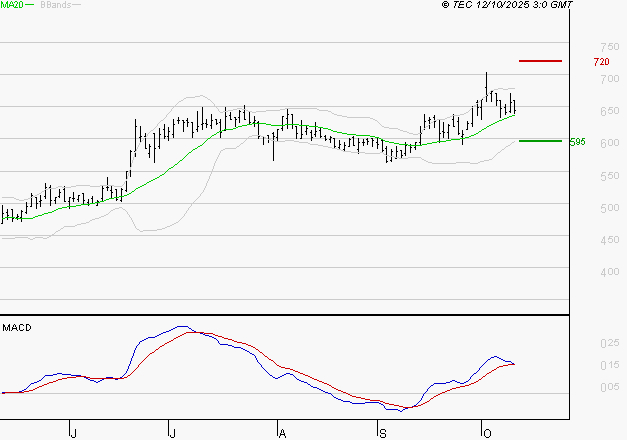Image resolution: width=627 pixels, height=440 pixels.
Task: Click the 'S' September month axis label
Action: pos(380,432)
